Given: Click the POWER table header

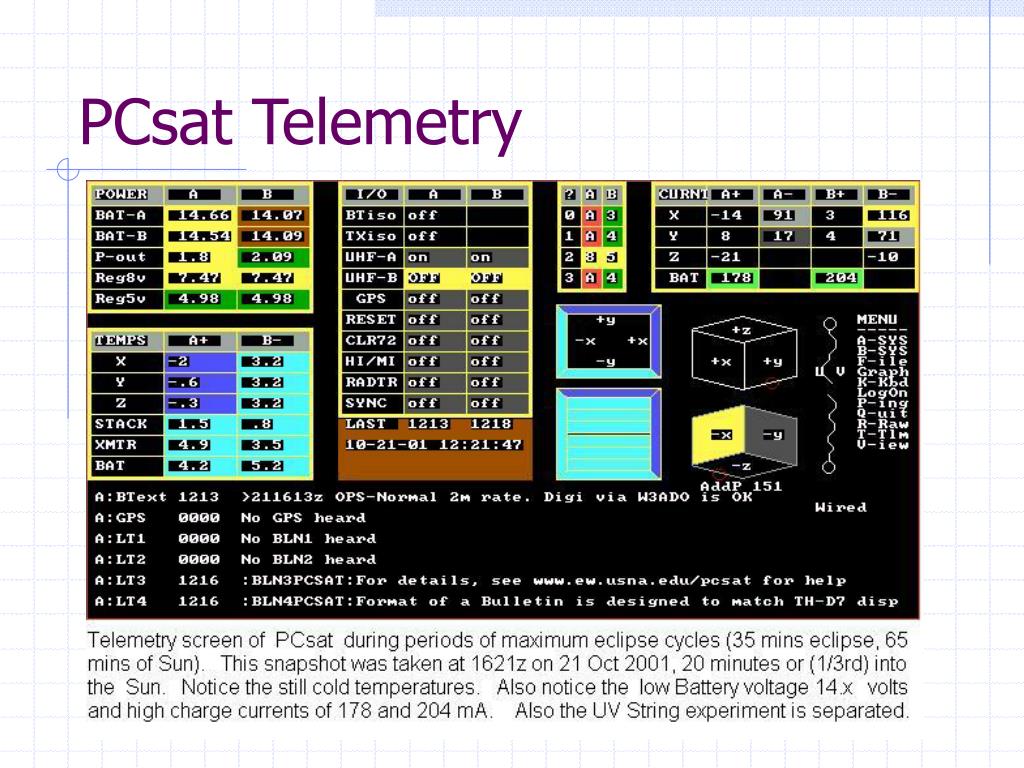Looking at the screenshot, I should (x=121, y=194).
